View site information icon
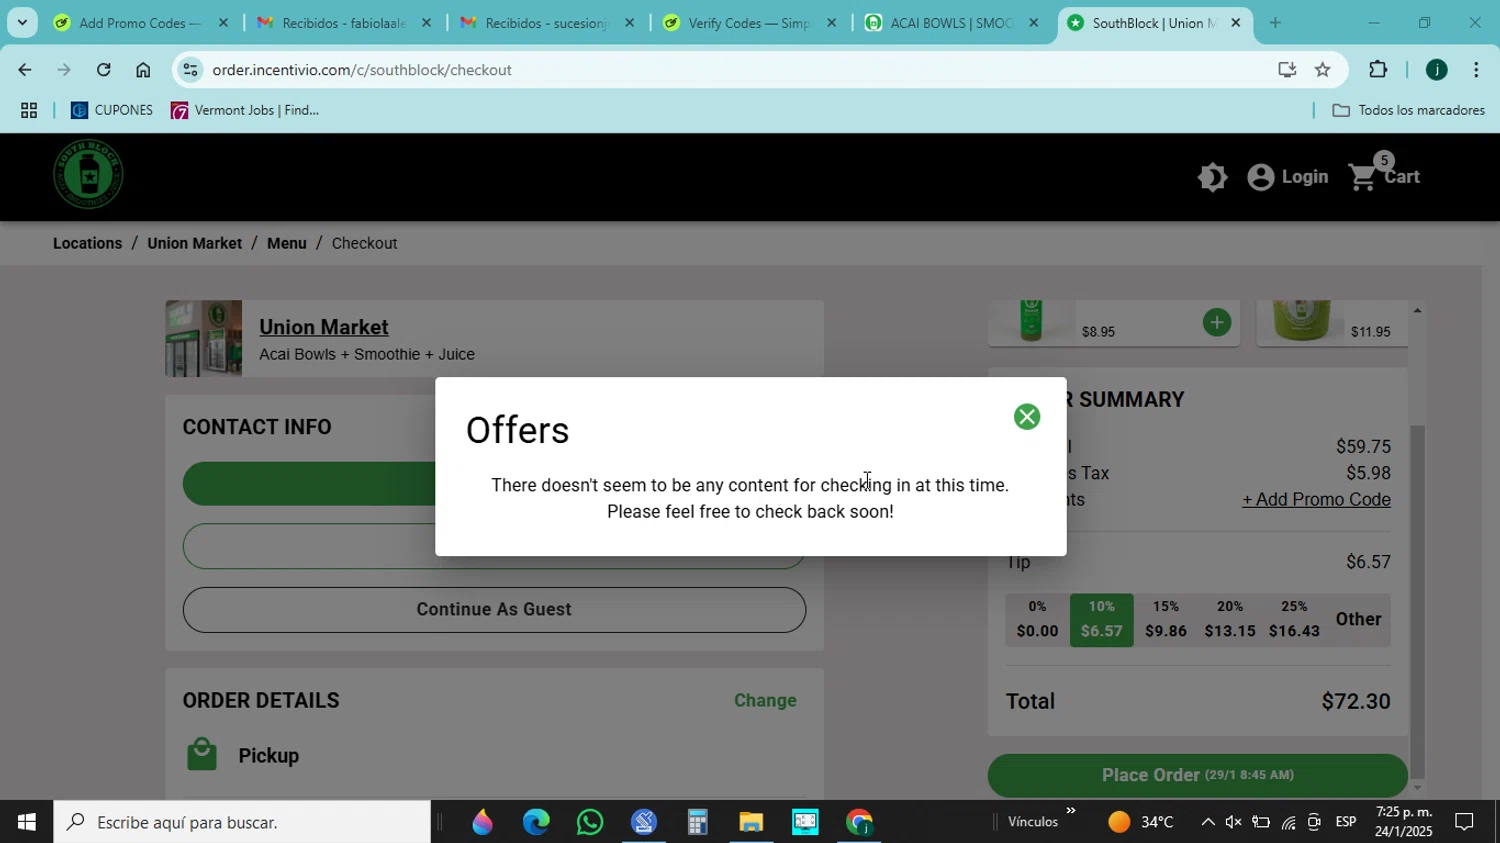The image size is (1500, 843). [x=191, y=70]
